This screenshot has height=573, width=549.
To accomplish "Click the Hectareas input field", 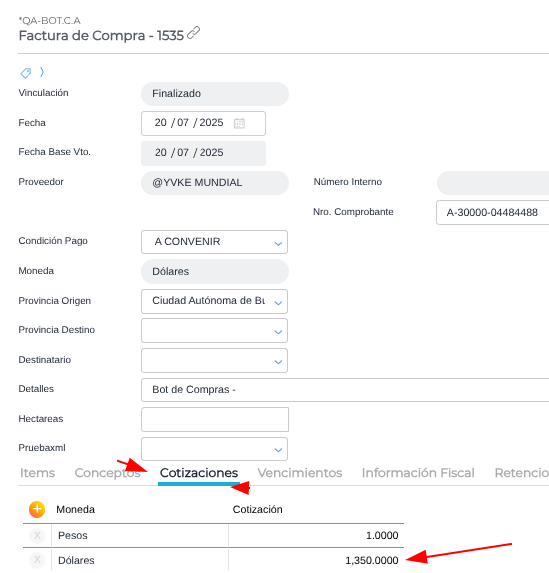I will click(215, 420).
